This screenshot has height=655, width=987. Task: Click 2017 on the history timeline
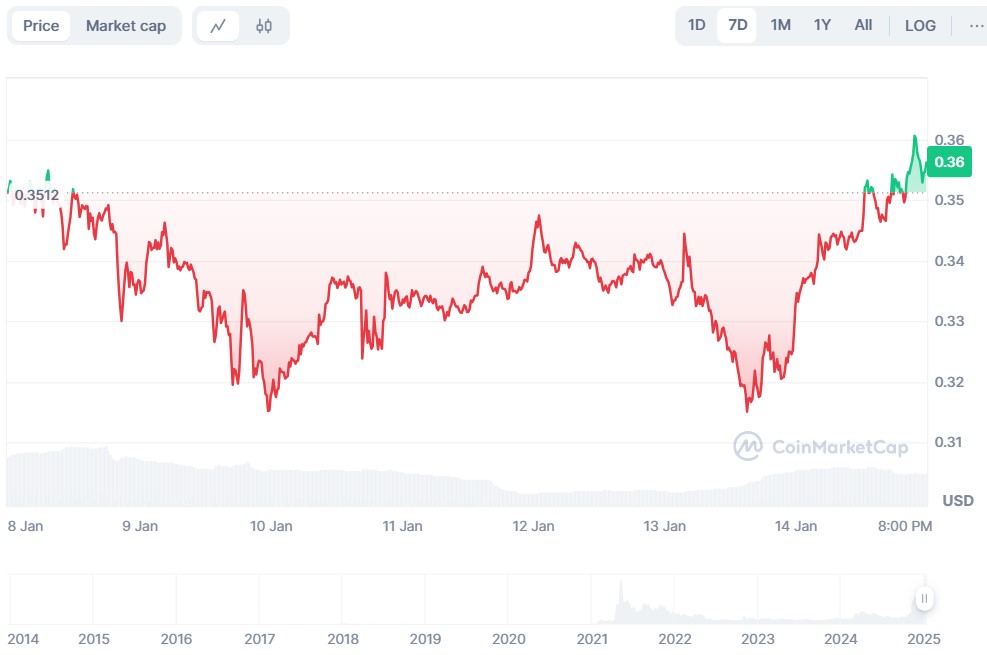[260, 638]
